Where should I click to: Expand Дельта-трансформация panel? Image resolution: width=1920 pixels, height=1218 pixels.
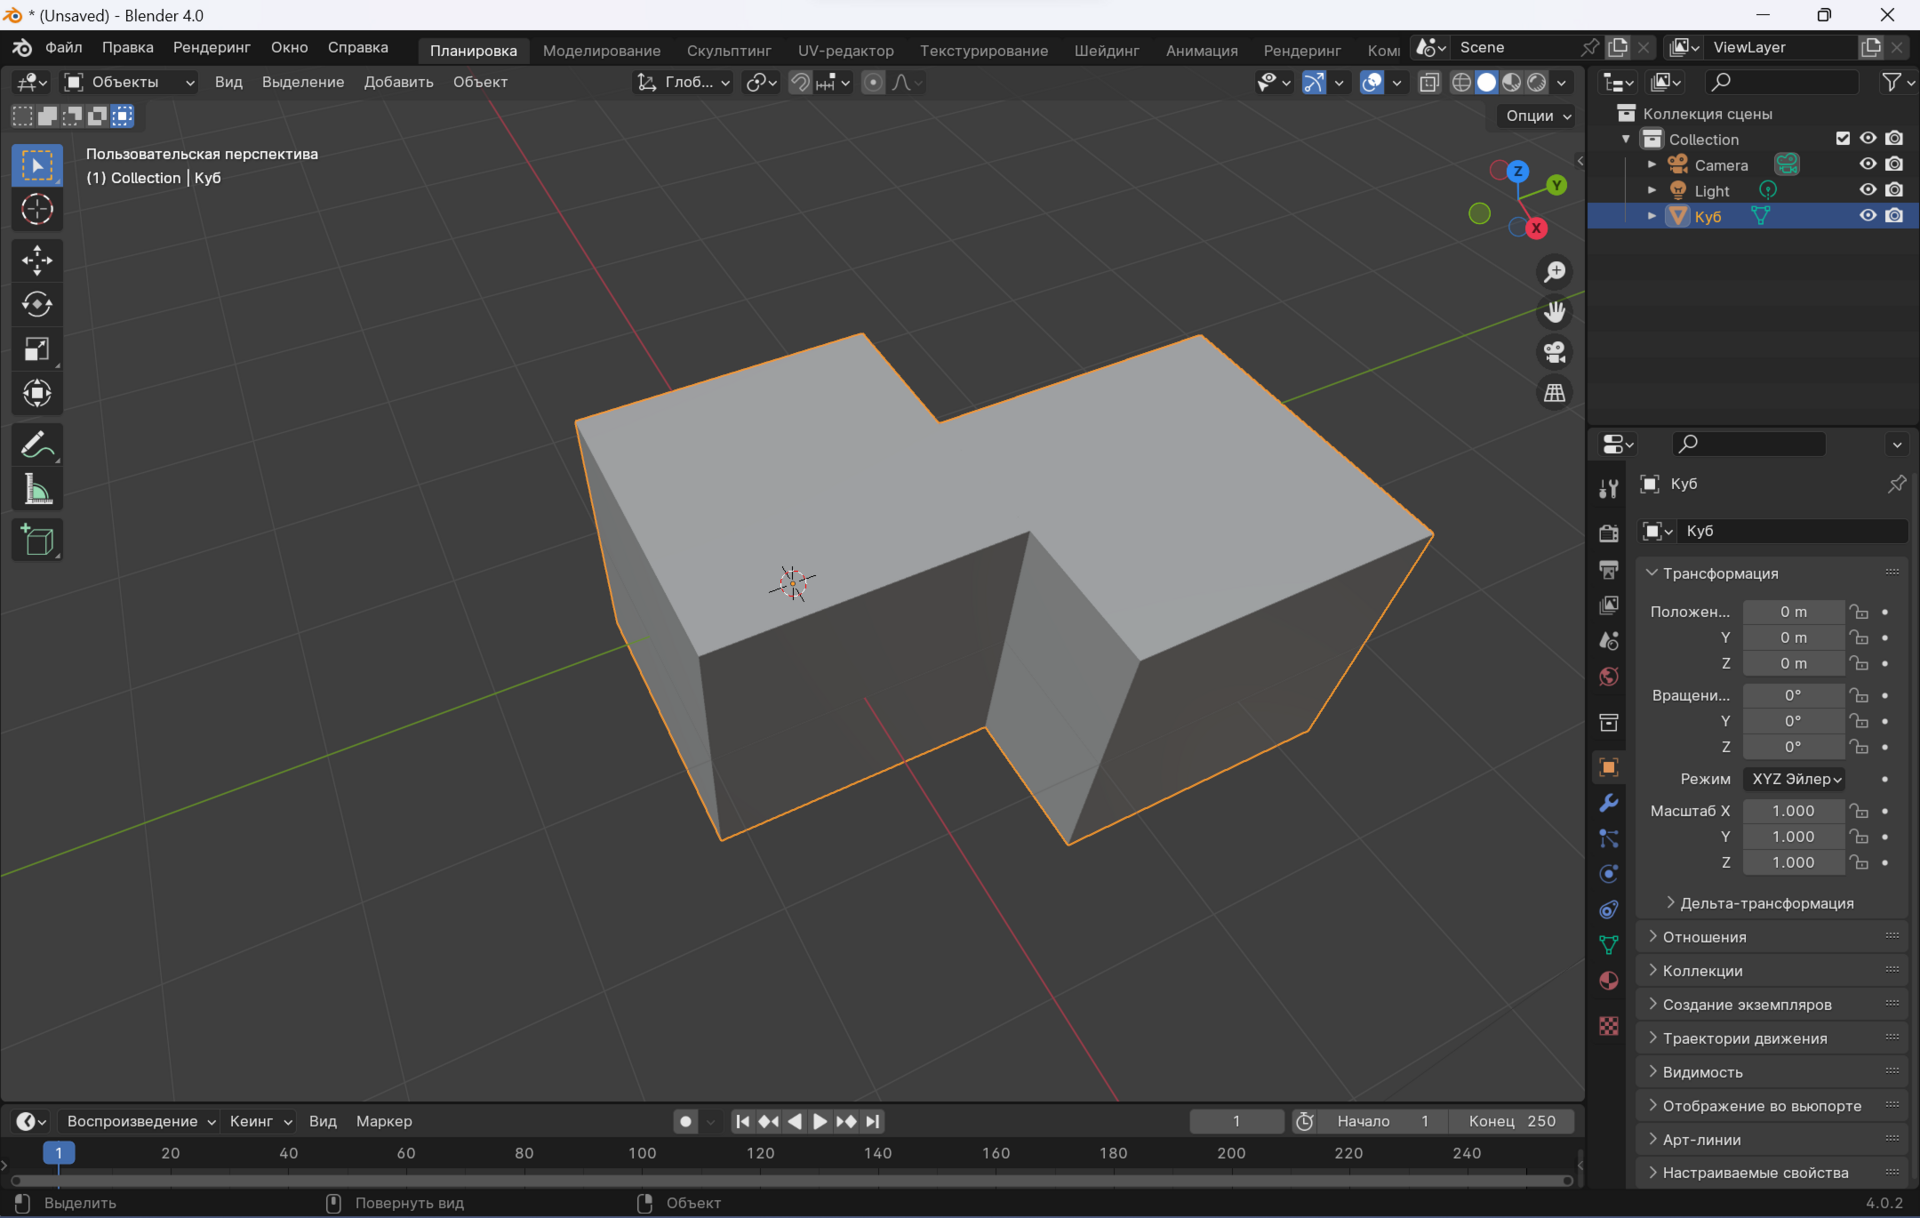[x=1765, y=903]
